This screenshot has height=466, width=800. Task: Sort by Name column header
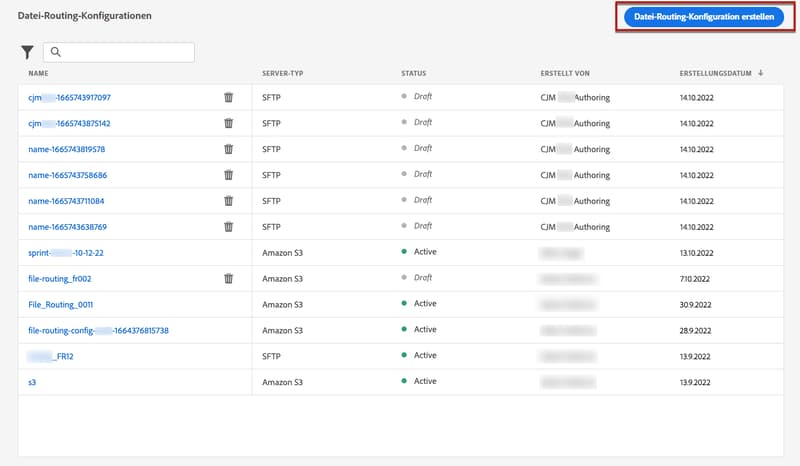[x=38, y=73]
